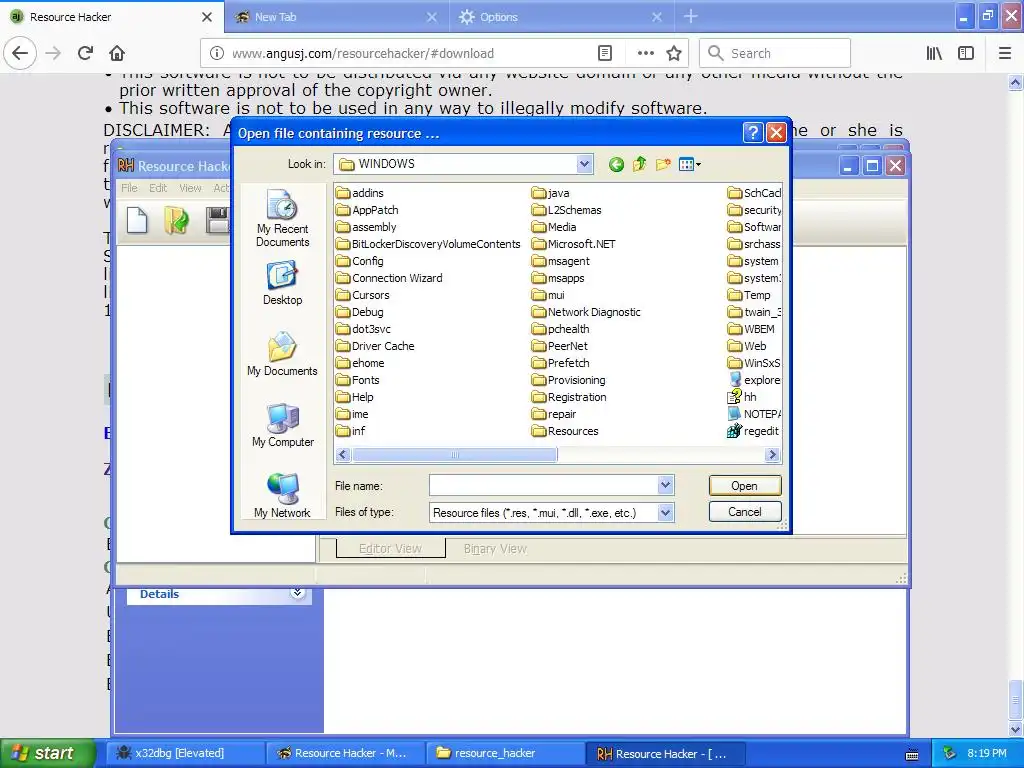Screen dimensions: 1024x768
Task: Select the explorer file entry
Action: pyautogui.click(x=754, y=380)
